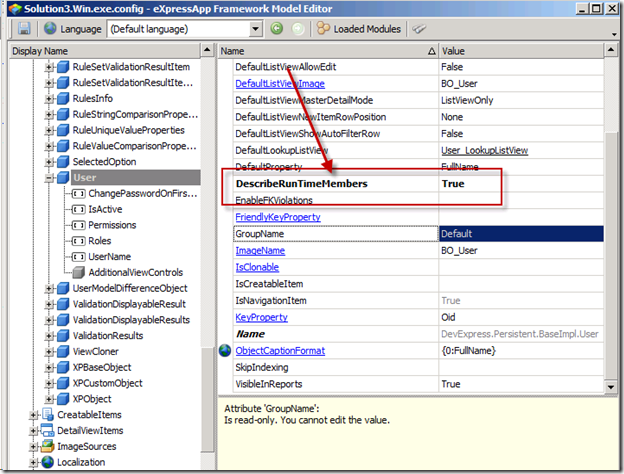Click the Default language combo box field
This screenshot has width=624, height=474.
click(x=184, y=29)
